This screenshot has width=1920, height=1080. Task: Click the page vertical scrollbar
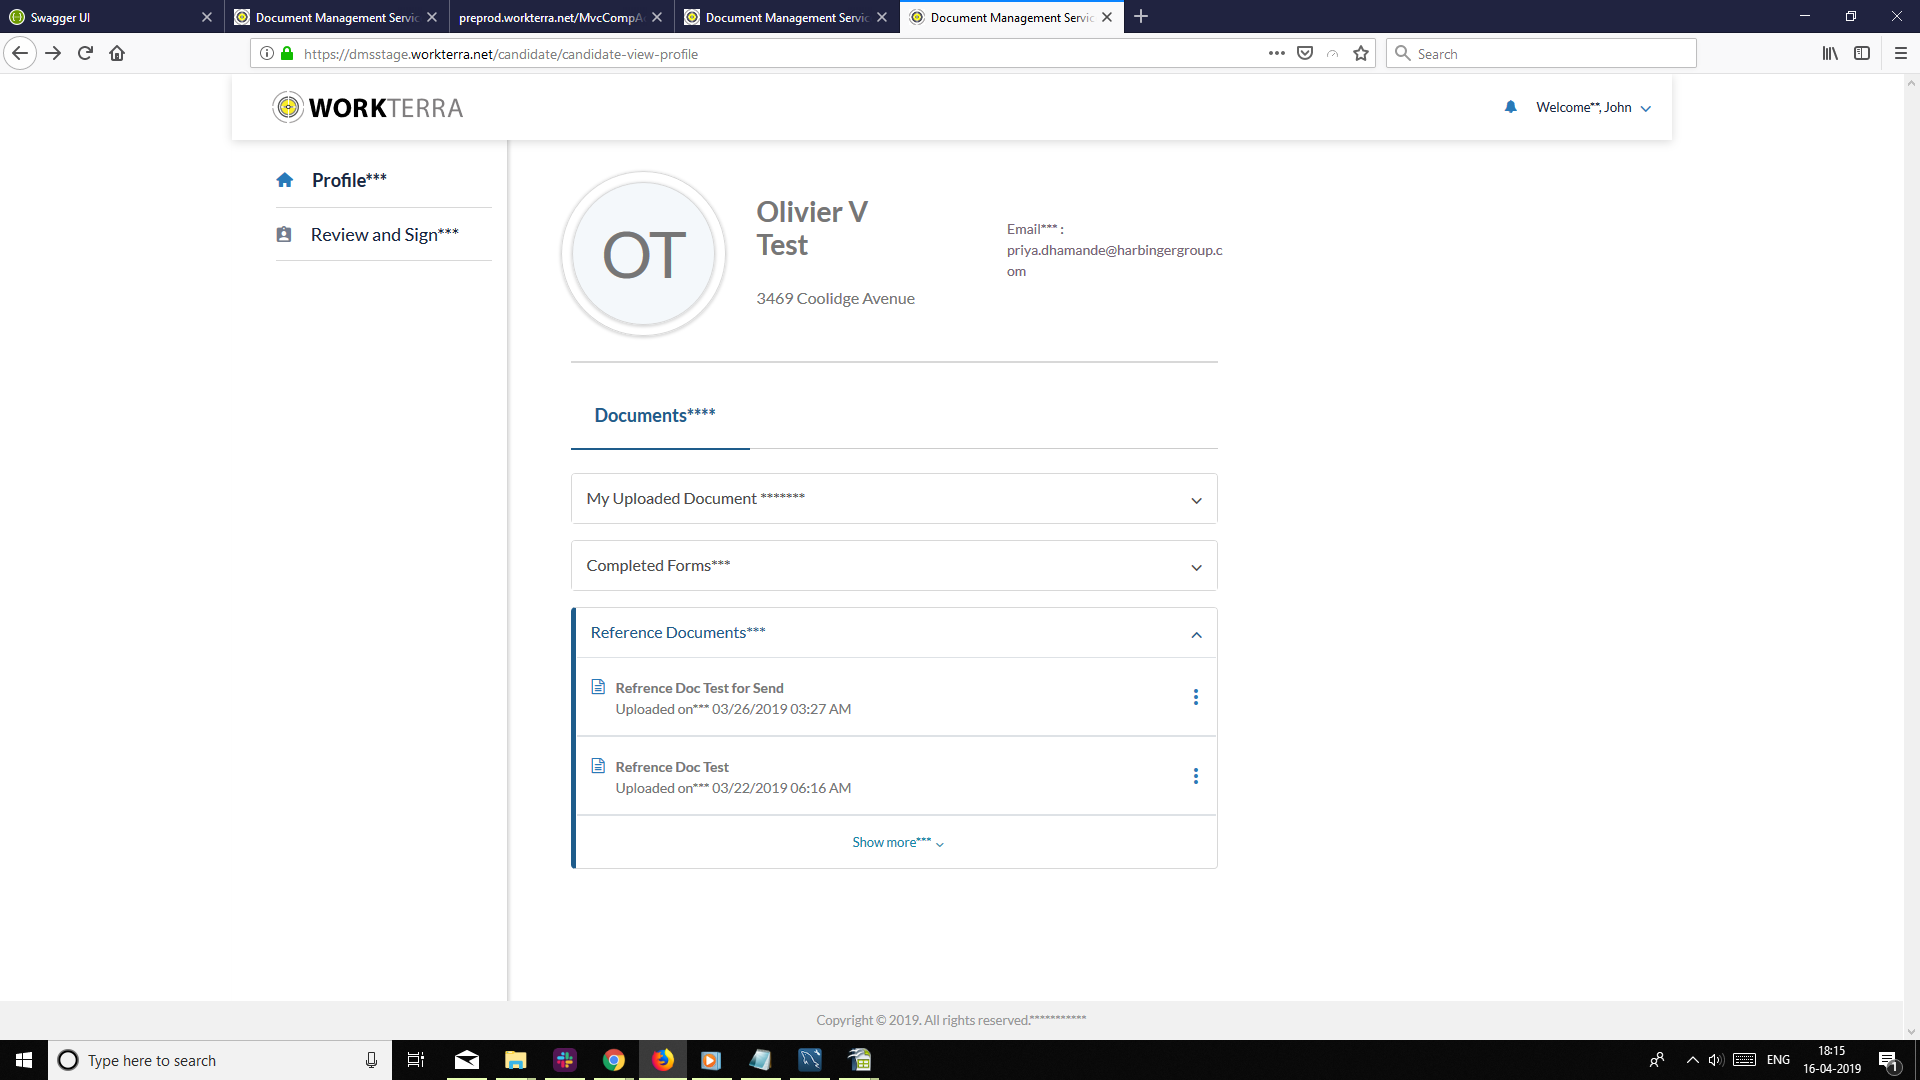tap(1911, 557)
